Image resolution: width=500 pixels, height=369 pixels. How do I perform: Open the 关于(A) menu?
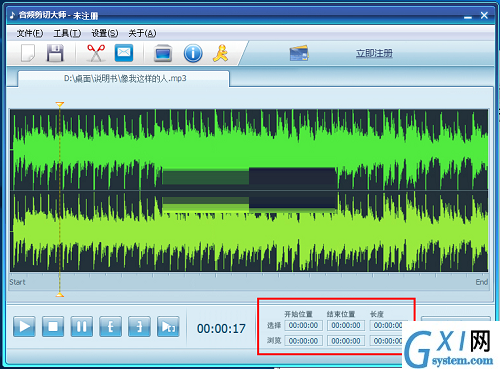click(x=142, y=33)
